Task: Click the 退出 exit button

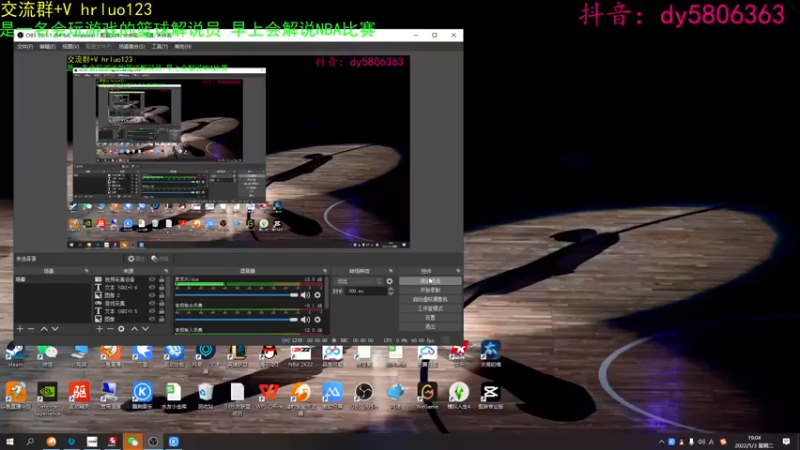Action: coord(430,327)
